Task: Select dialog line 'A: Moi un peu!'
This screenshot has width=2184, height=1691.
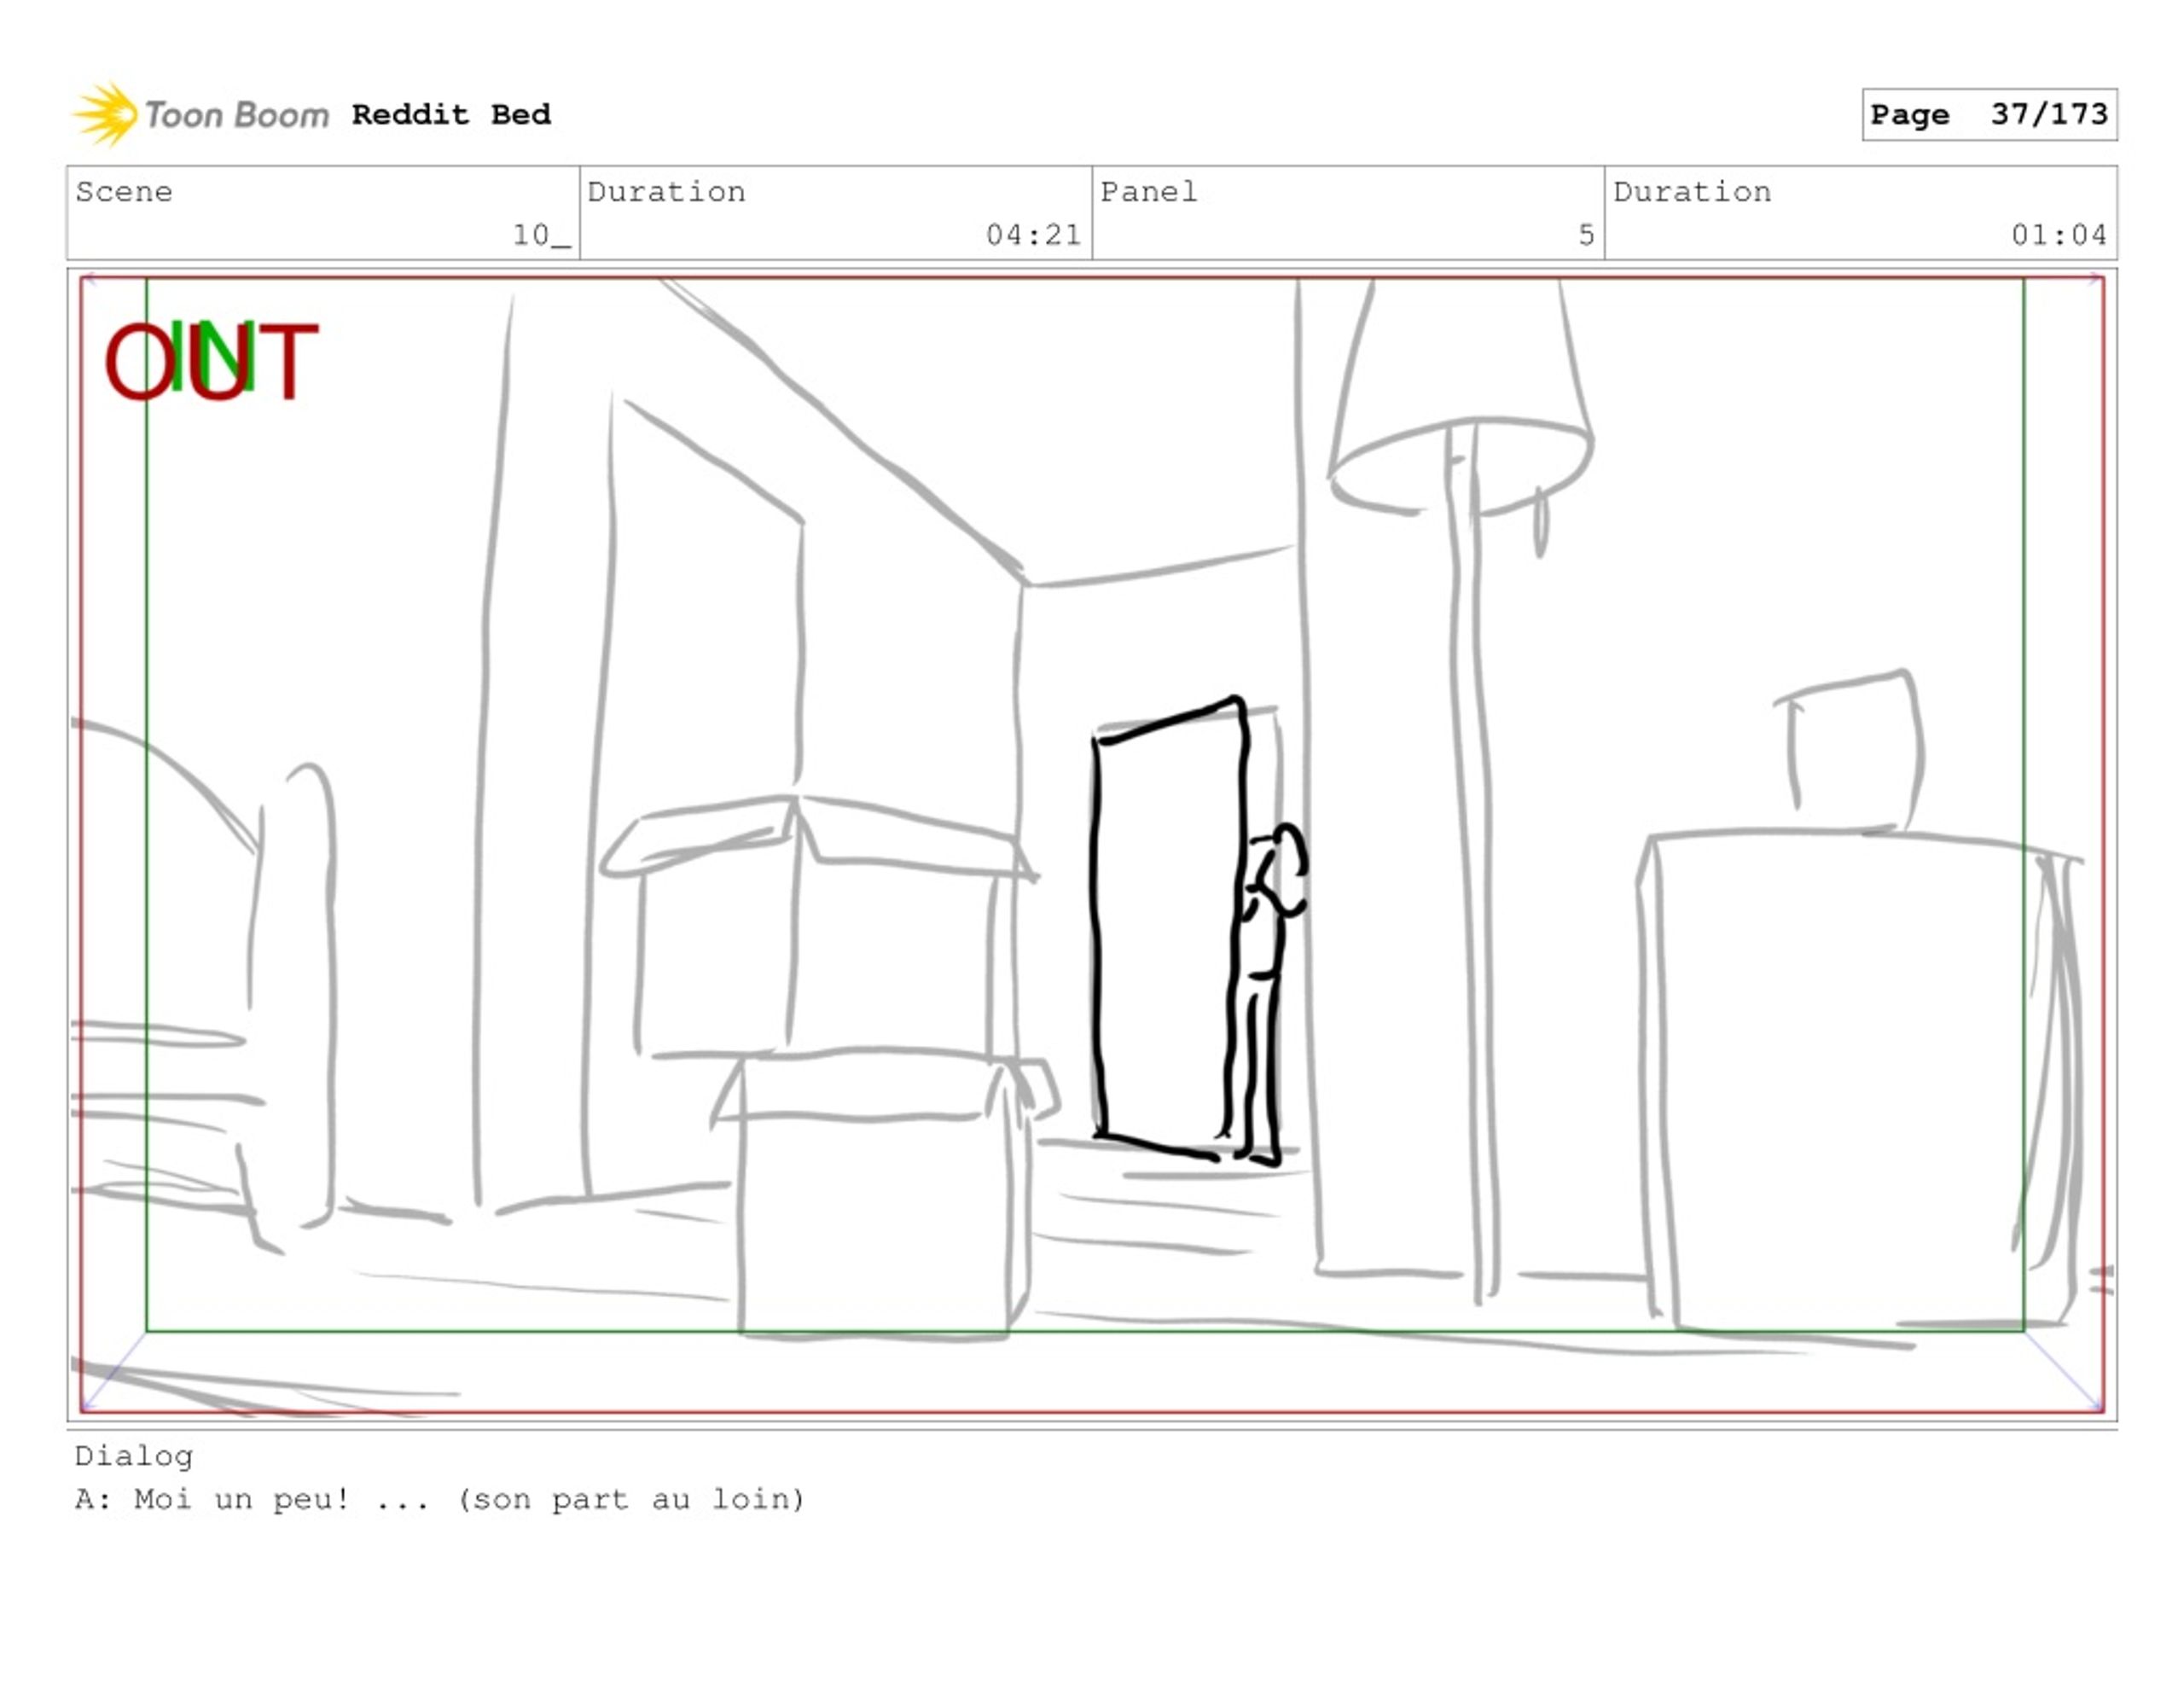Action: [212, 1498]
